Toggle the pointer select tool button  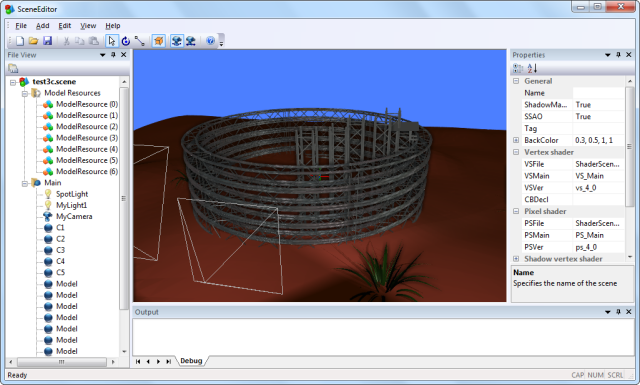point(111,41)
